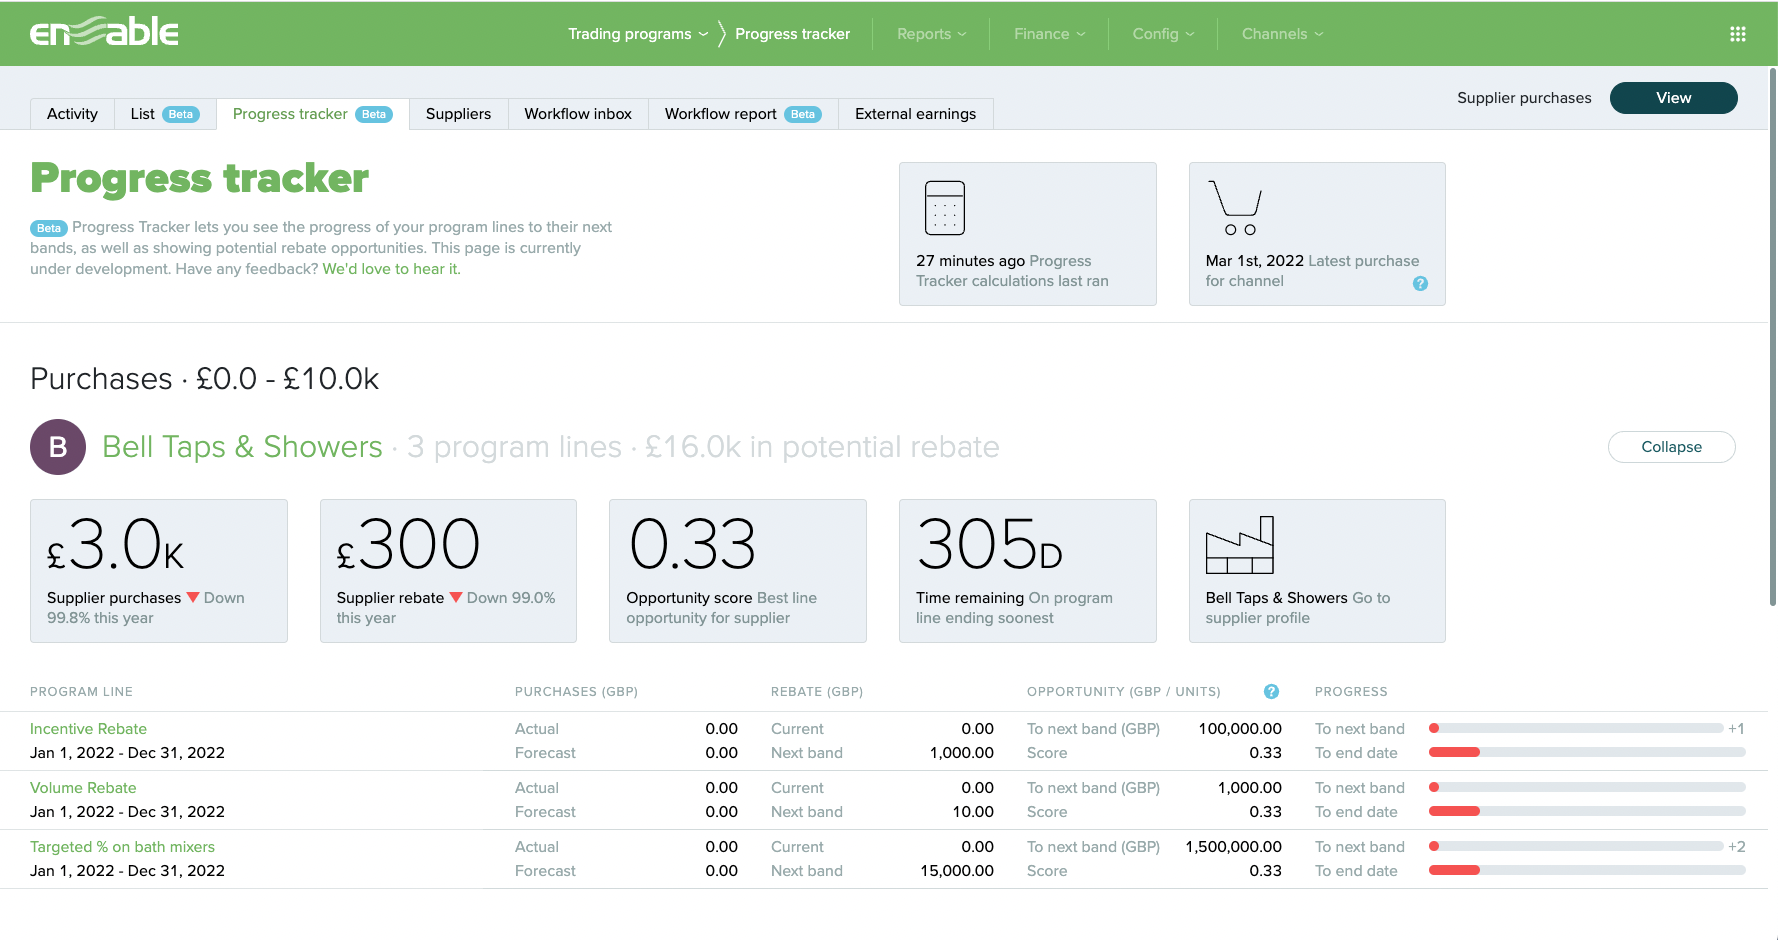Click help icon beside Opportunity column header
The height and width of the screenshot is (940, 1778).
[x=1271, y=691]
